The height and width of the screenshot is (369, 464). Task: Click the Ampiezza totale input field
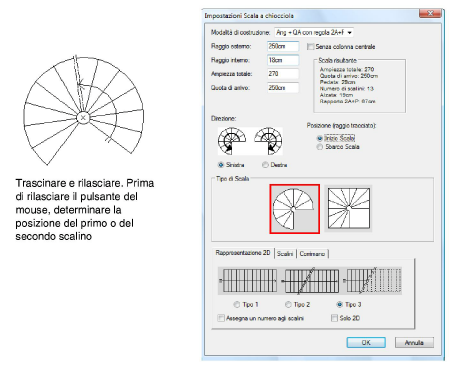coord(283,74)
